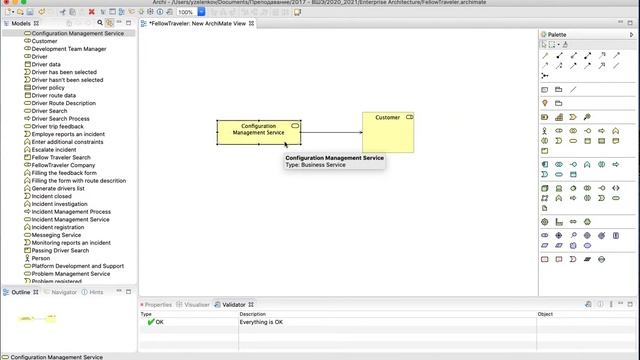Choose the Serving relation tool
Viewport: 640px width, 360px height.
pyautogui.click(x=616, y=55)
